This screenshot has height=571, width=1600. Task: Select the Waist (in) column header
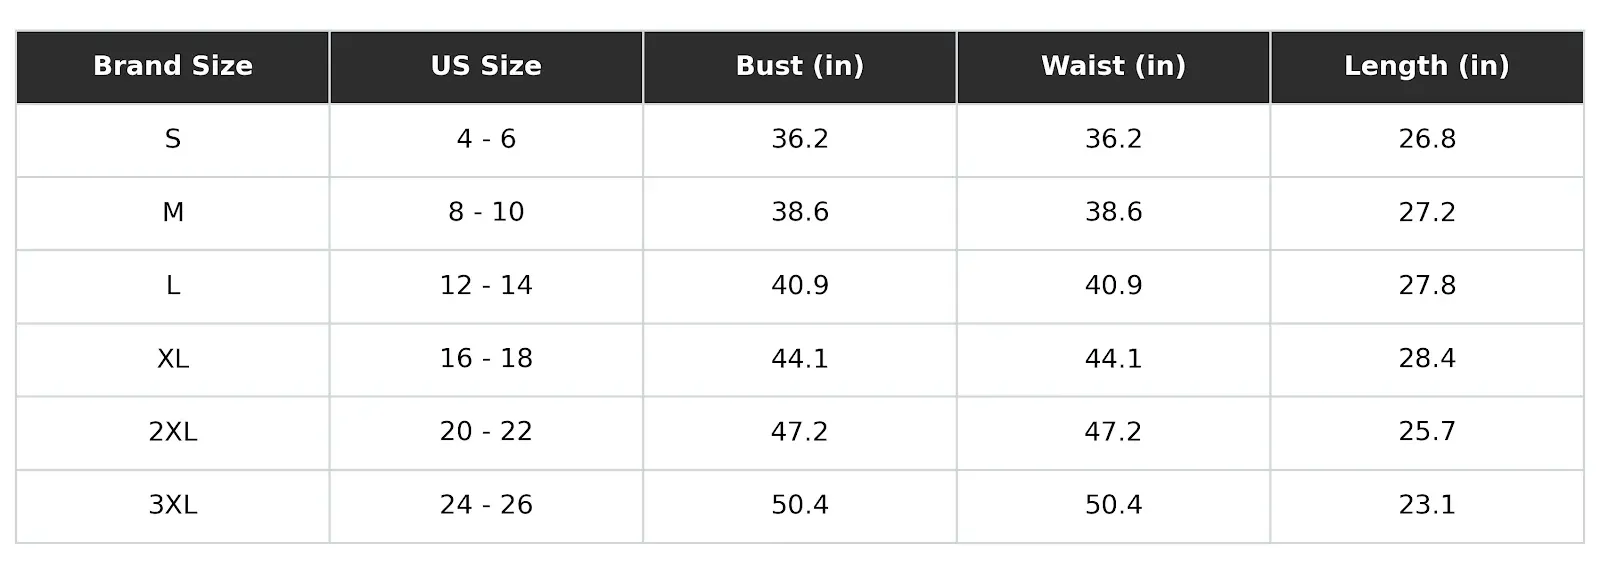[x=1113, y=66]
